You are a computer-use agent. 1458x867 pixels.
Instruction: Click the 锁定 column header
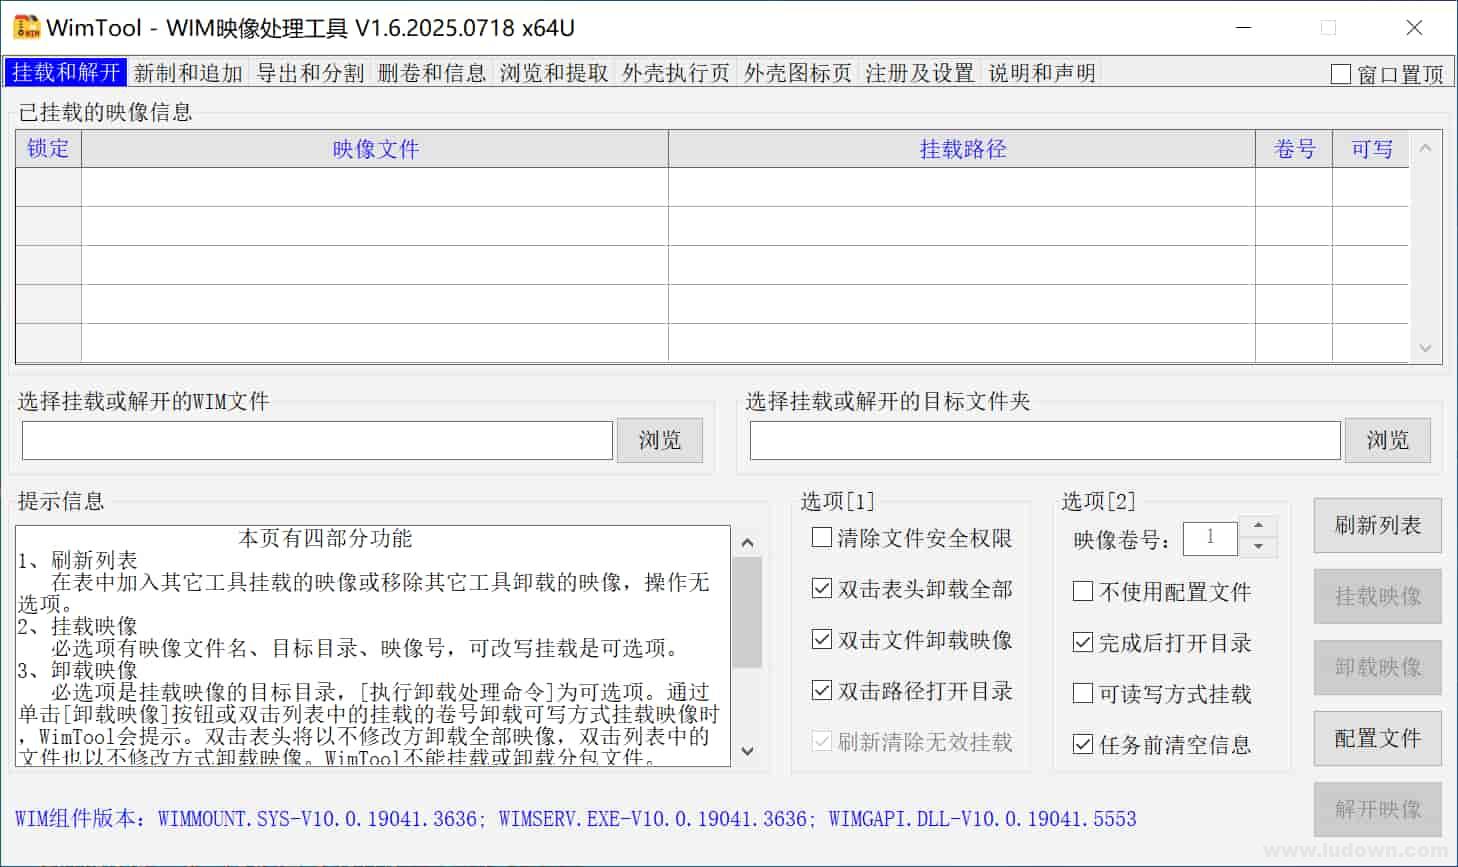point(48,149)
